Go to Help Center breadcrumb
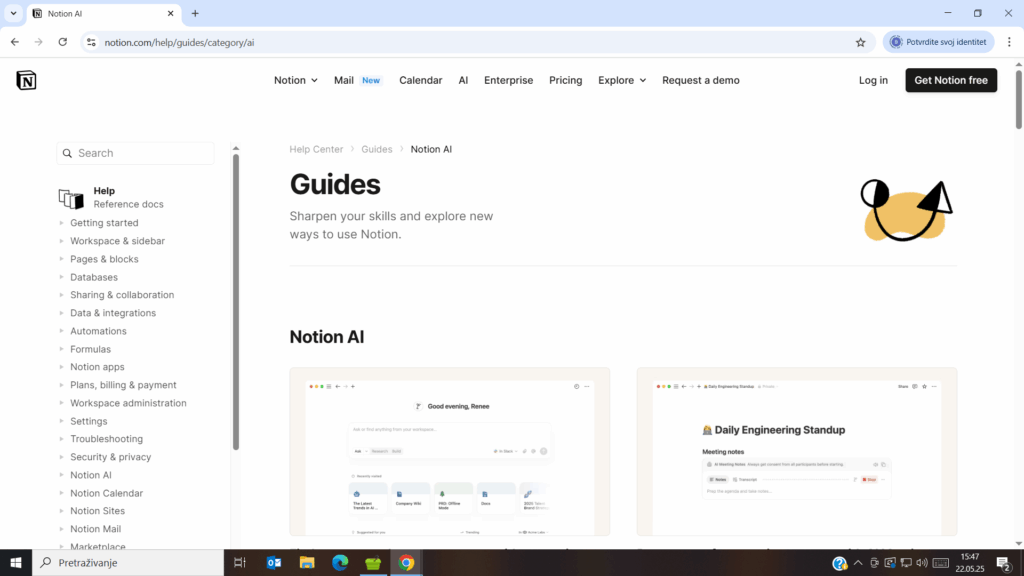Screen dimensions: 1024x576 (316, 150)
